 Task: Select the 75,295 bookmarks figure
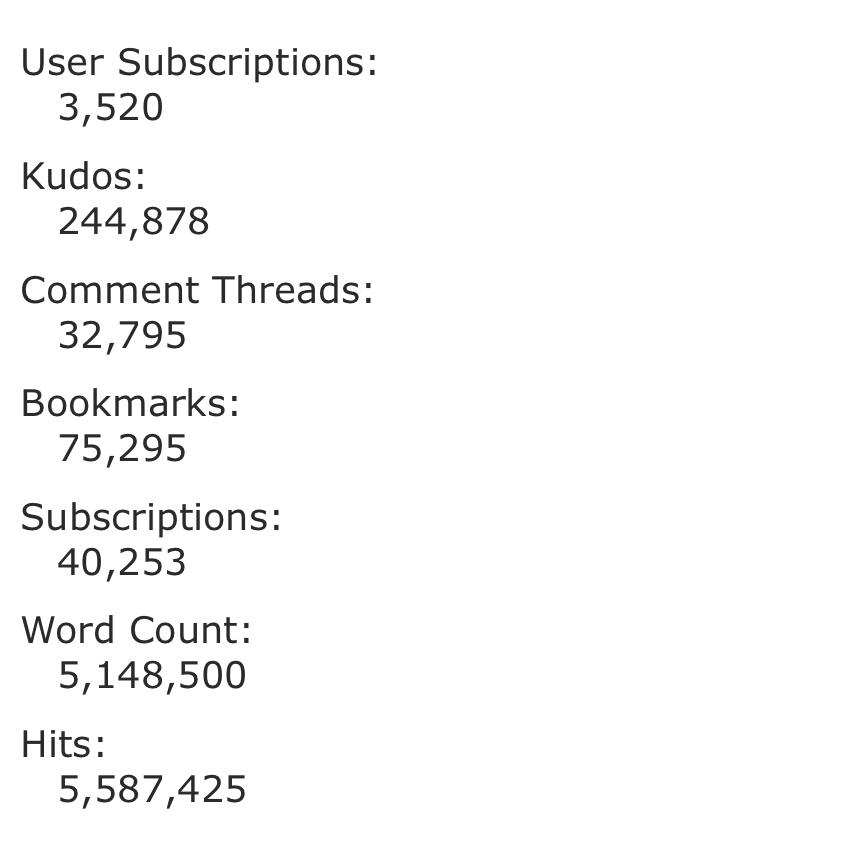point(122,449)
